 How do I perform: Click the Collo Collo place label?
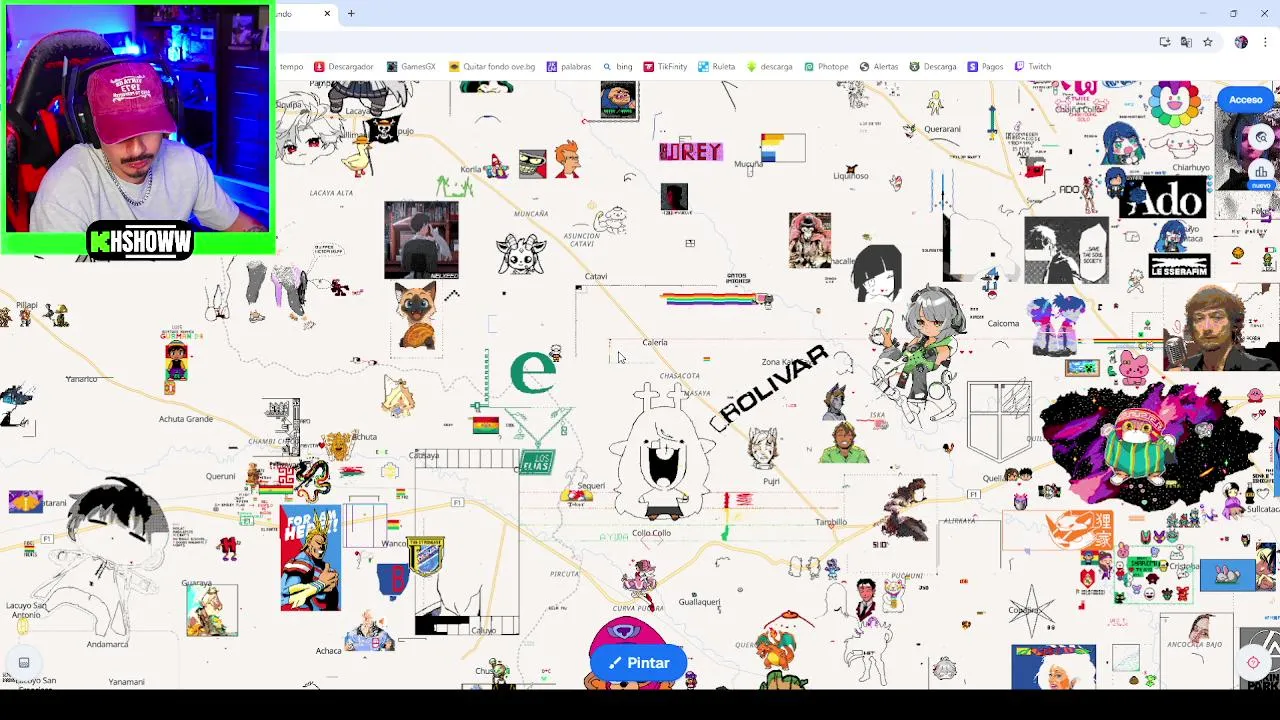pos(651,533)
